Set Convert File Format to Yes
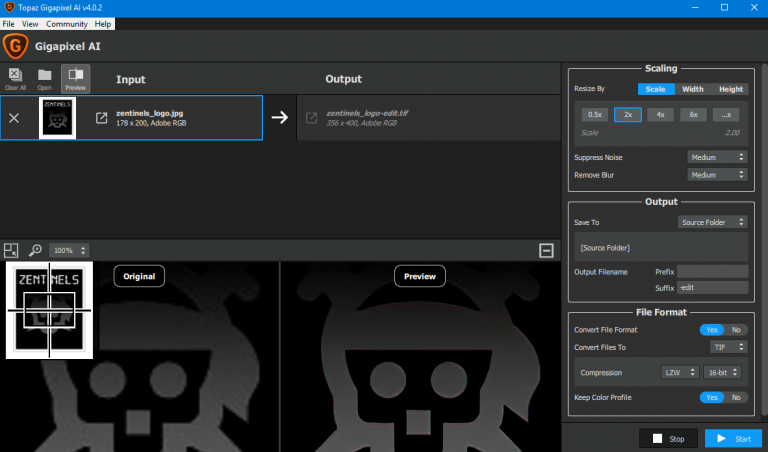The image size is (768, 452). click(712, 330)
